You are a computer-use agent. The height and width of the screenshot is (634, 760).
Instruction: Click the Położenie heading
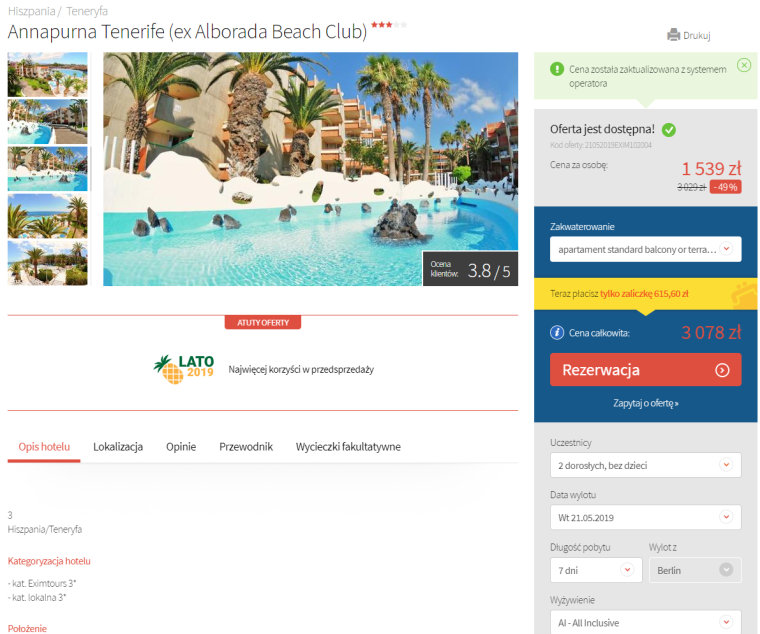point(27,628)
